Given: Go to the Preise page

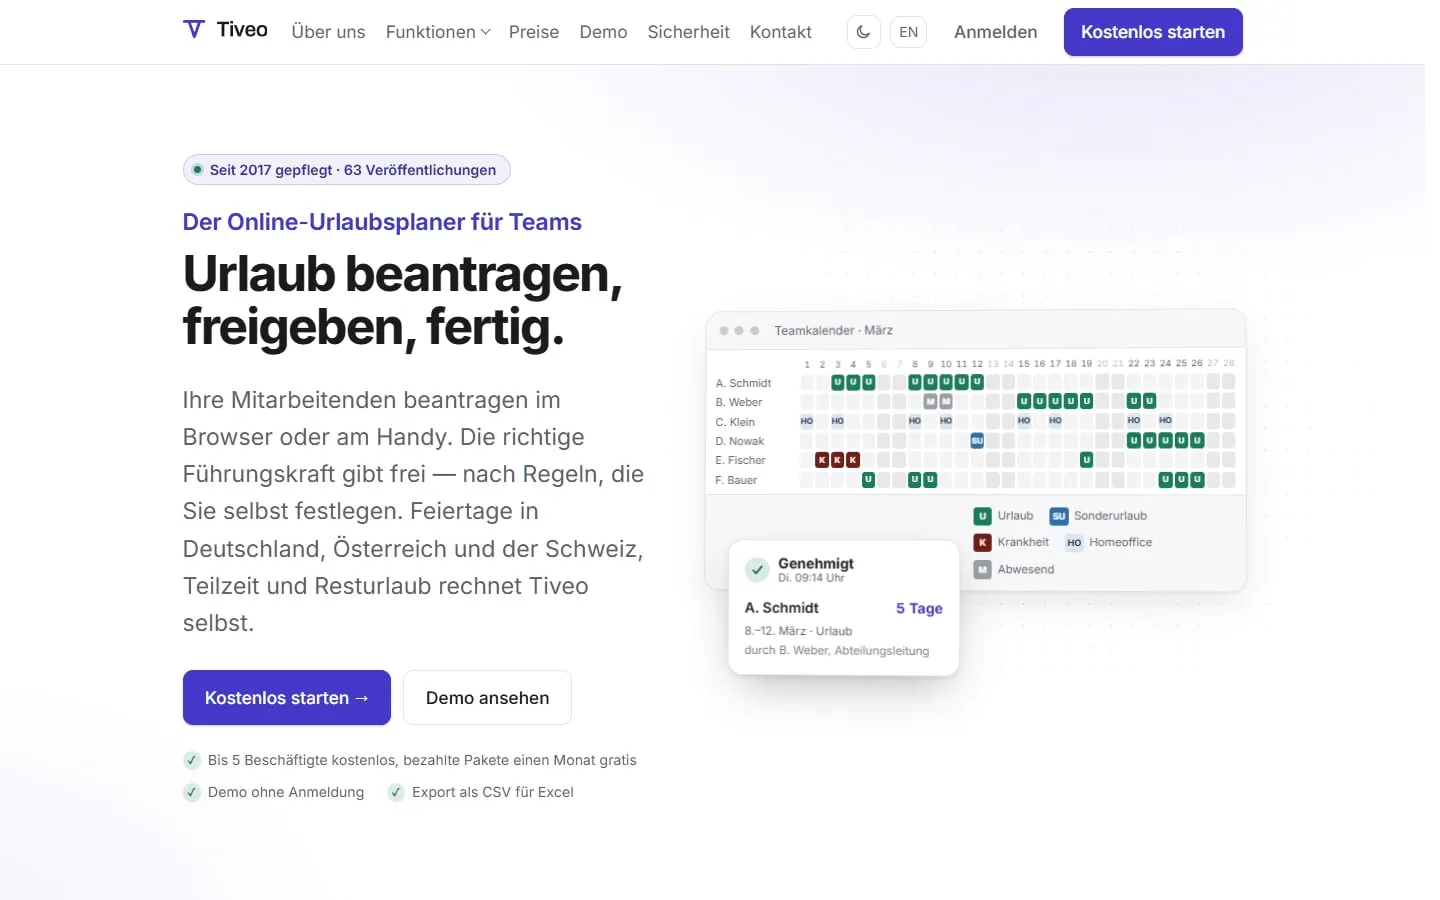Looking at the screenshot, I should coord(534,32).
